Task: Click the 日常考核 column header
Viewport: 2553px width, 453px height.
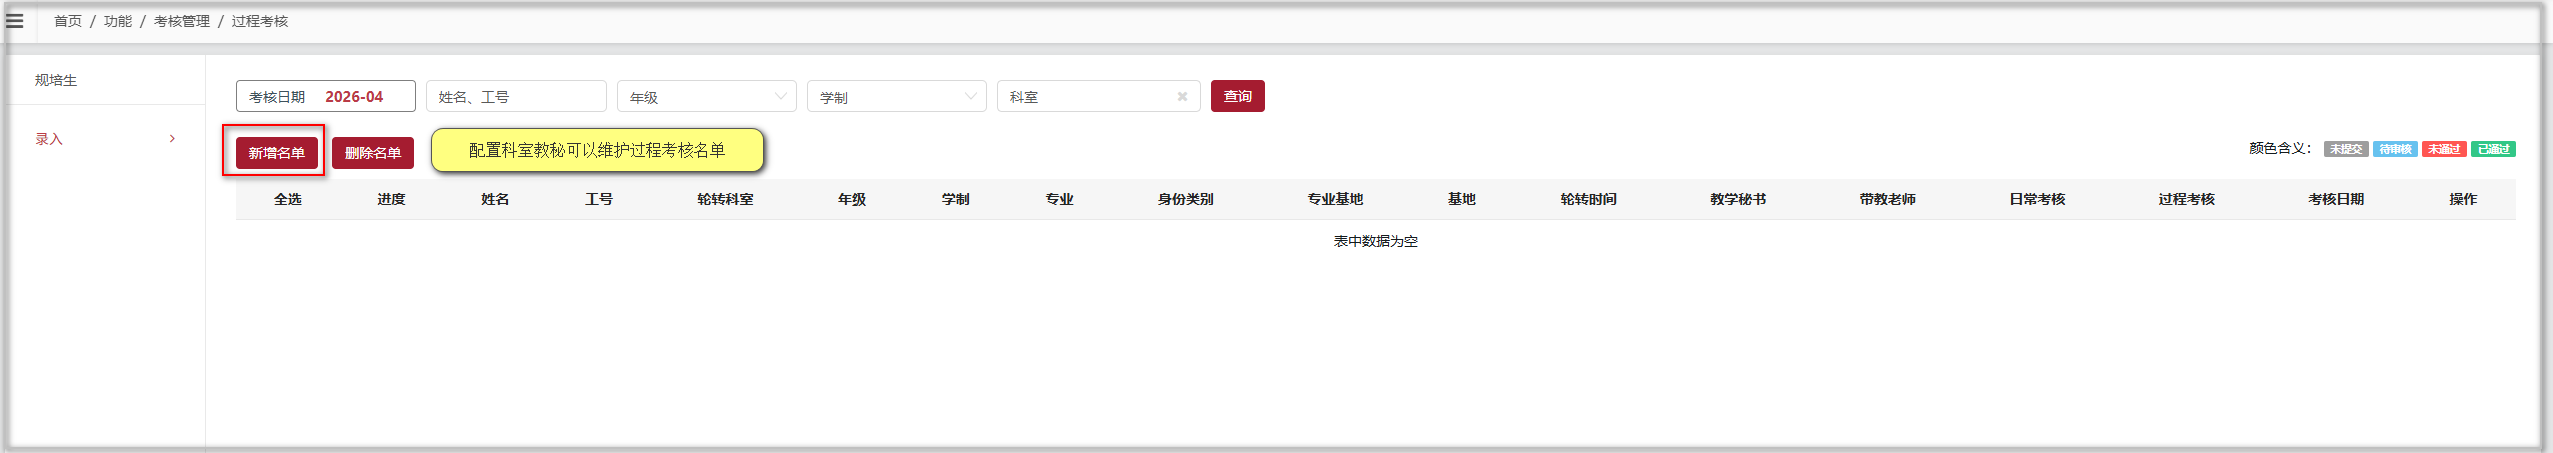Action: (x=2038, y=199)
